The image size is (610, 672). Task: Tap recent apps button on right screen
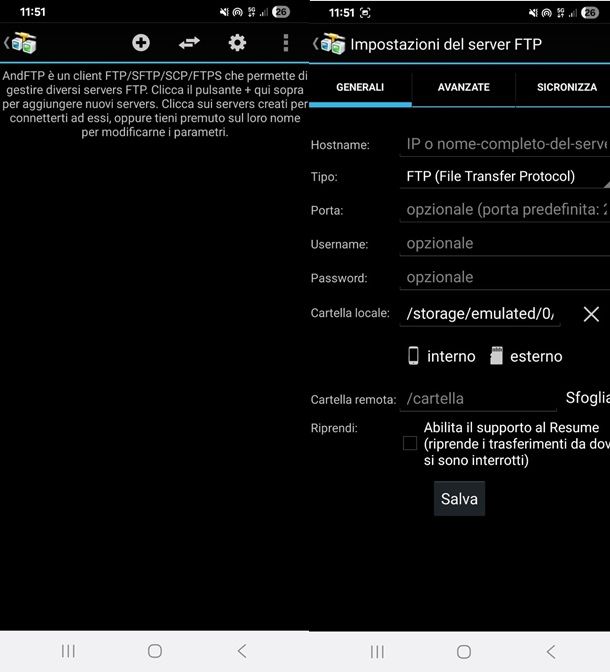tap(377, 652)
